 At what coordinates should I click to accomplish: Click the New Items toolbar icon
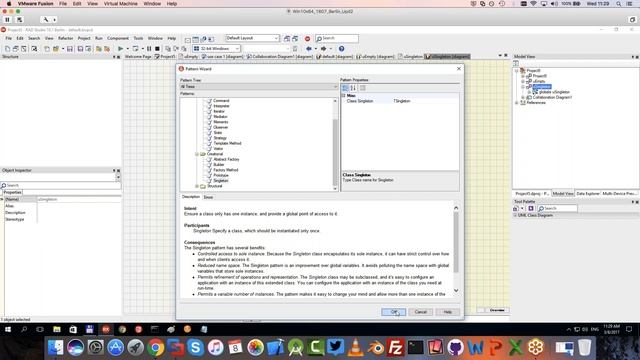[7, 49]
